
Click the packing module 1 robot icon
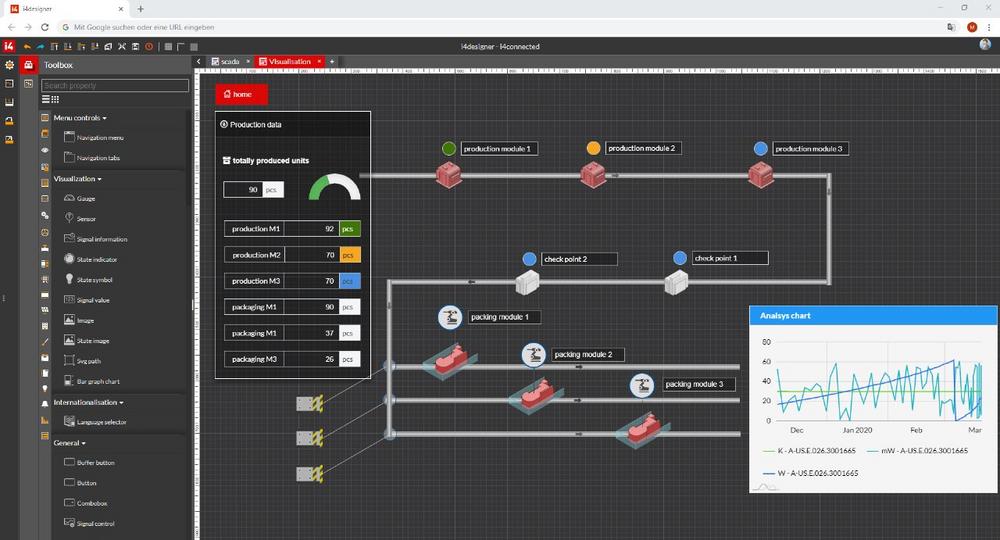coord(450,317)
